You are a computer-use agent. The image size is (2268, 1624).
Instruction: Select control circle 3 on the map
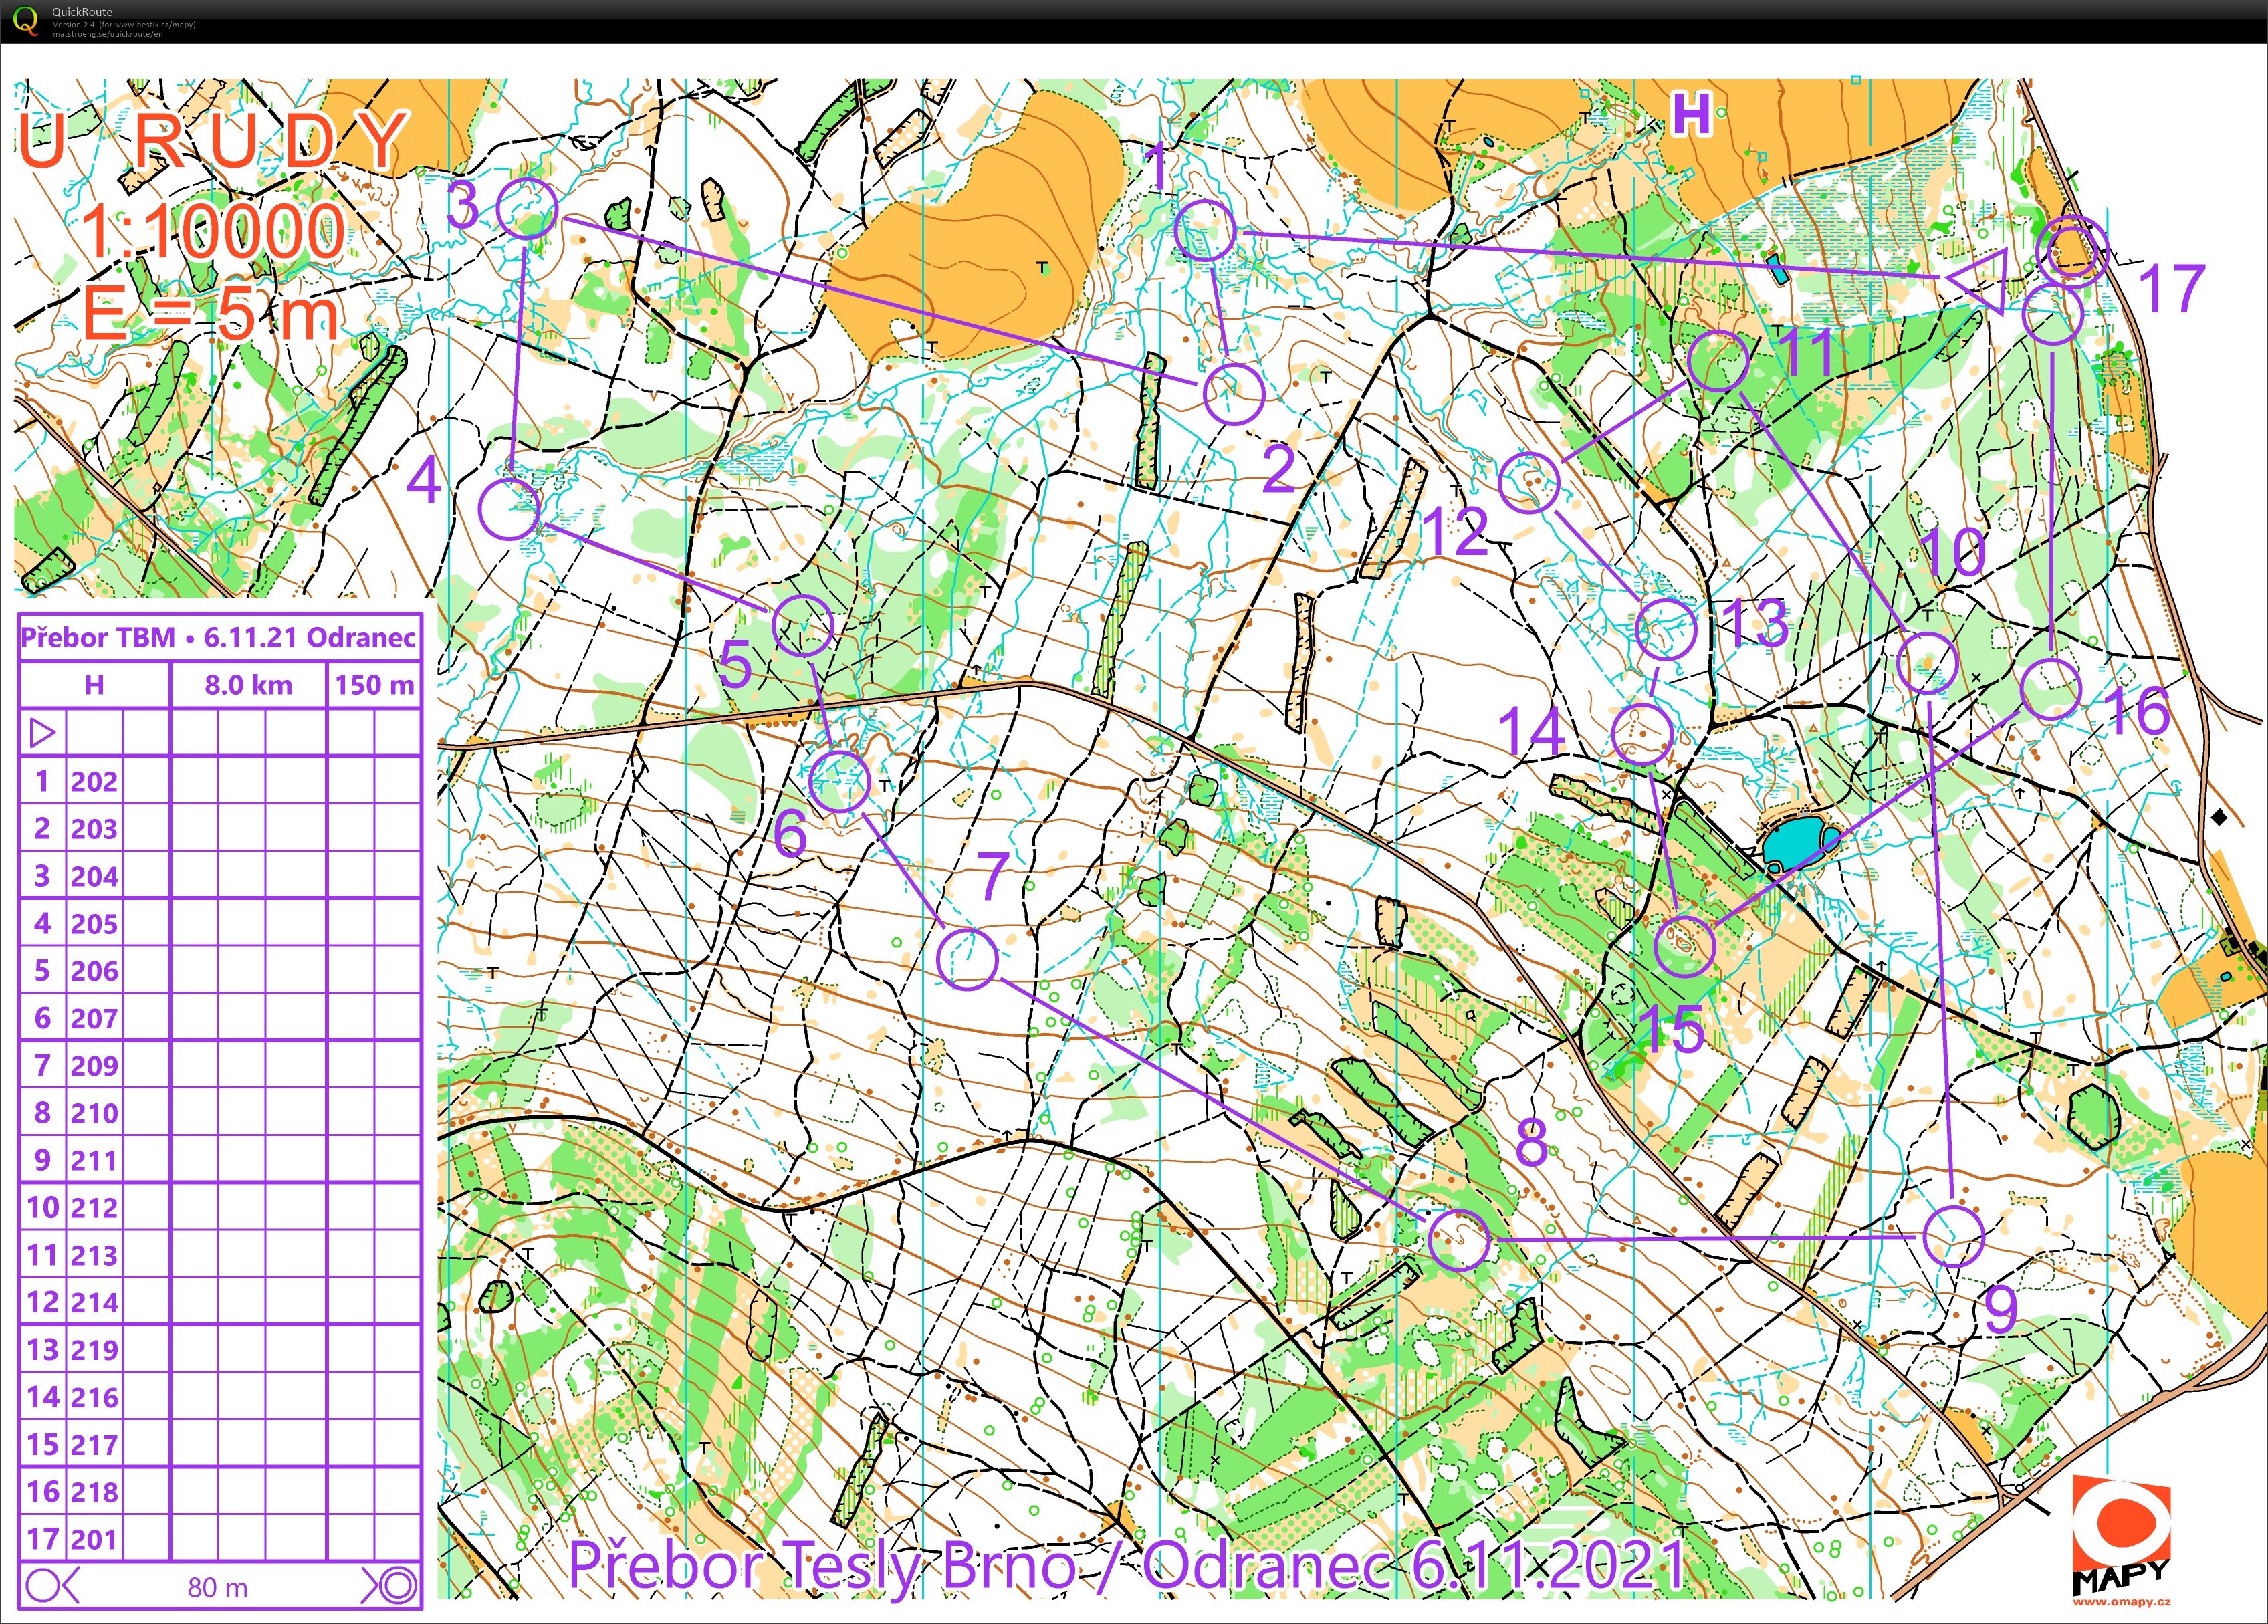tap(527, 208)
